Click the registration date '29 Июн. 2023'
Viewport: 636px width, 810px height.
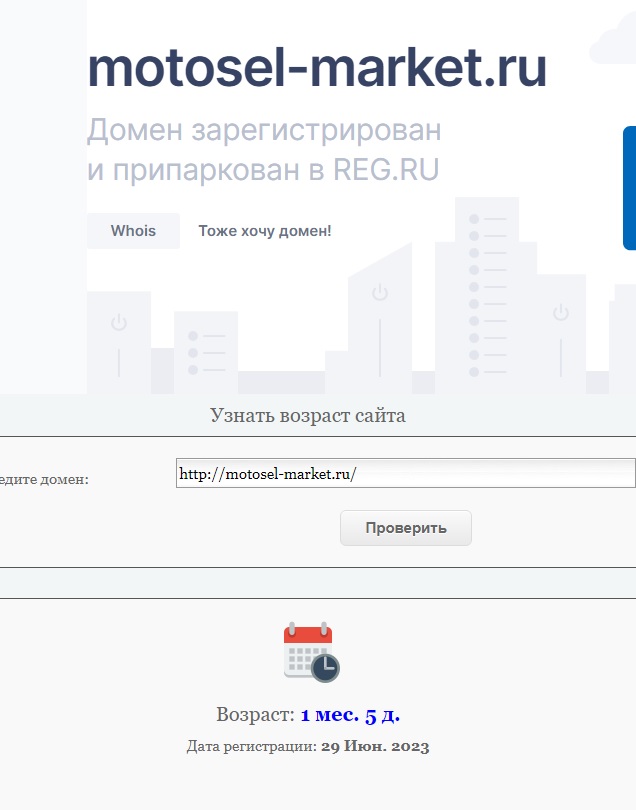point(375,747)
